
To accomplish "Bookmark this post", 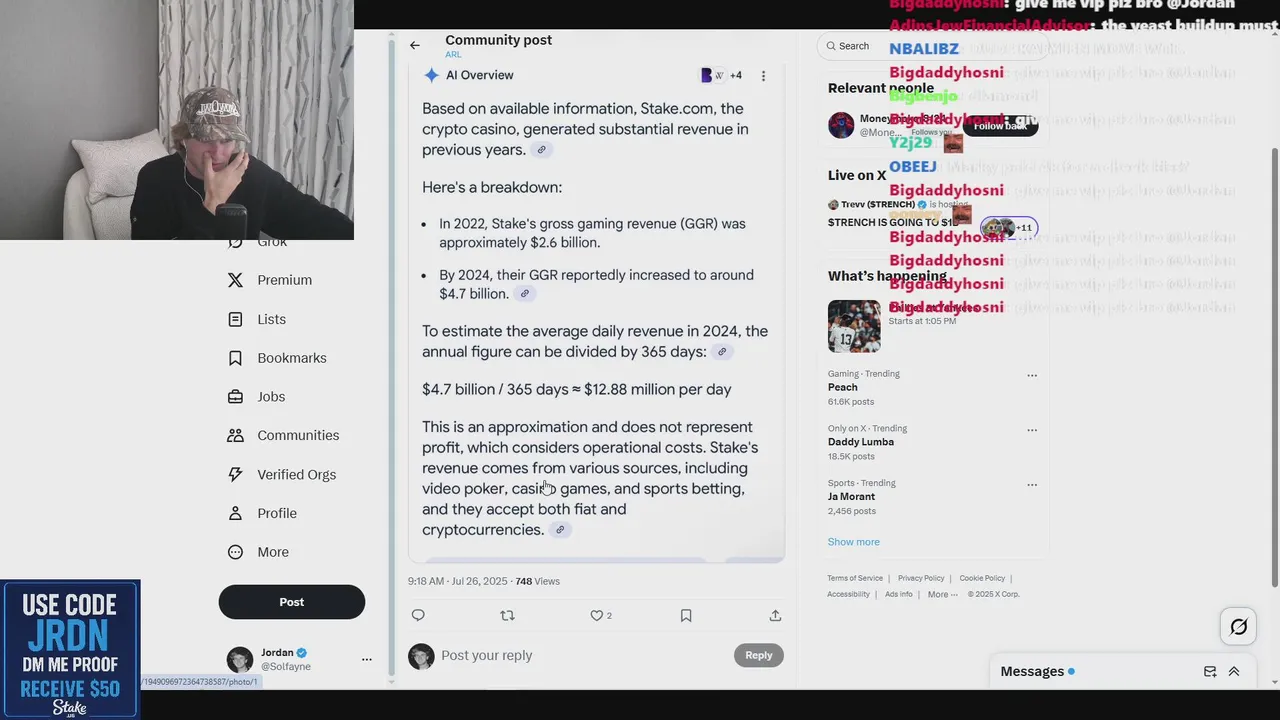I will [x=686, y=615].
